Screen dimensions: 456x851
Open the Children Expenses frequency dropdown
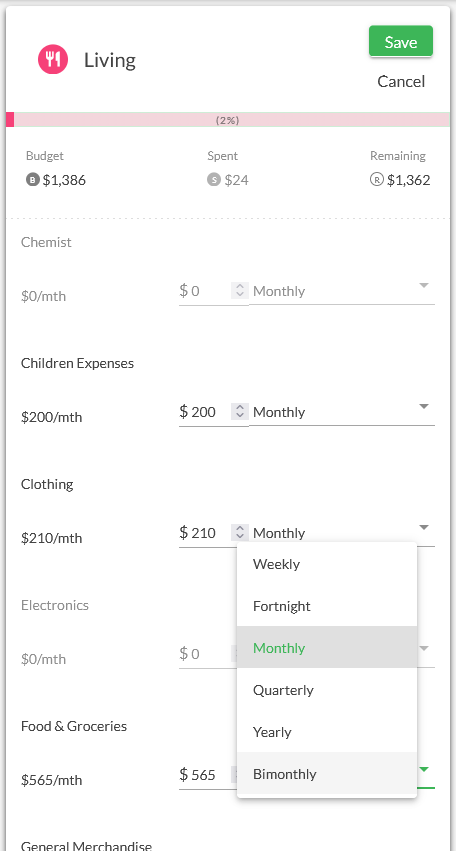341,412
